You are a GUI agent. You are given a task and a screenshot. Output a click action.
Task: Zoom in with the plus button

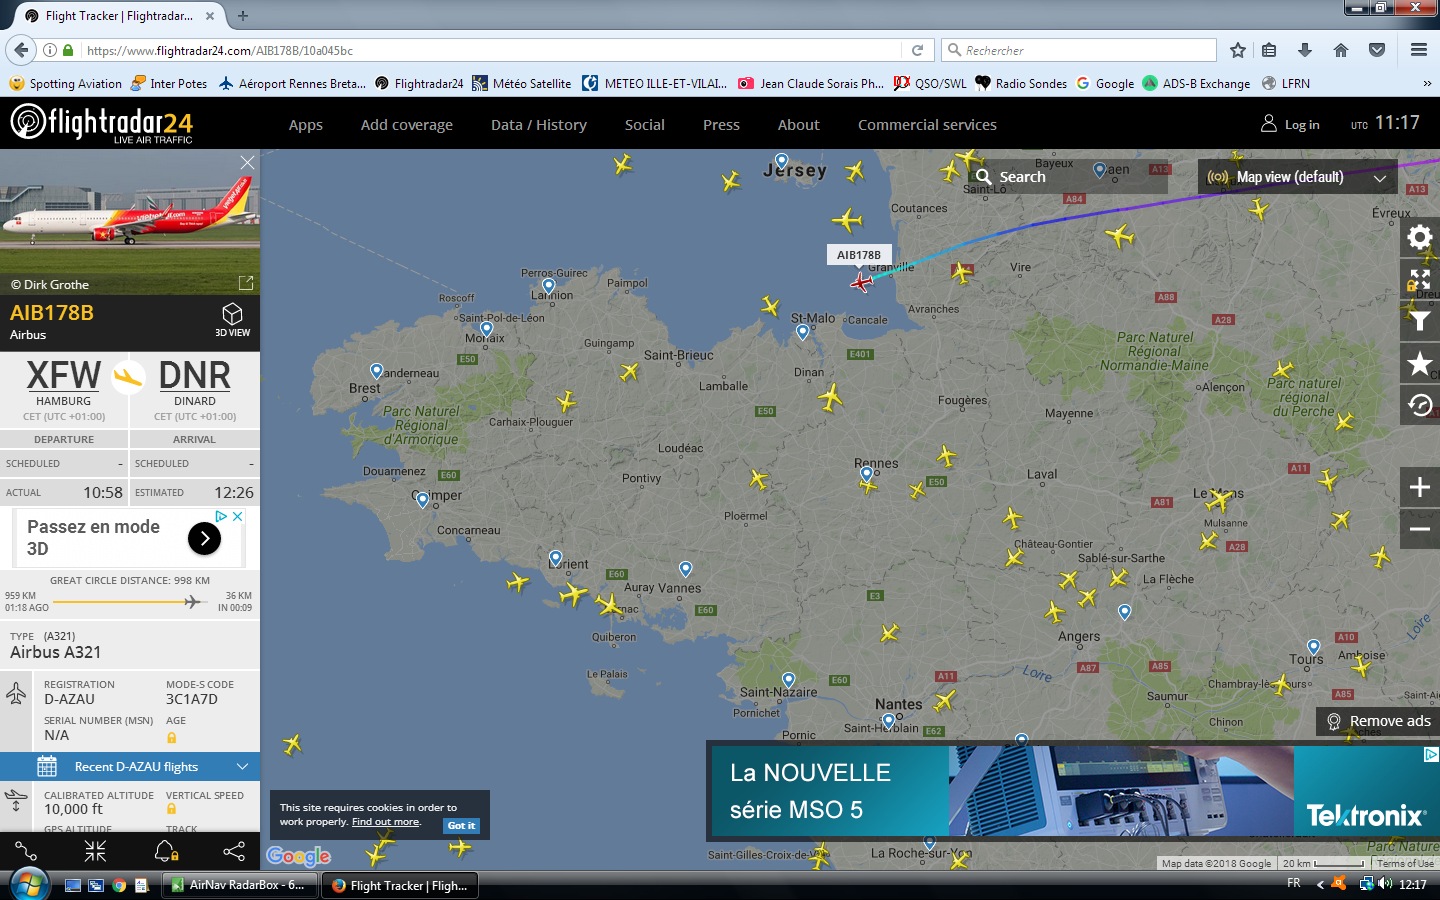pyautogui.click(x=1419, y=488)
